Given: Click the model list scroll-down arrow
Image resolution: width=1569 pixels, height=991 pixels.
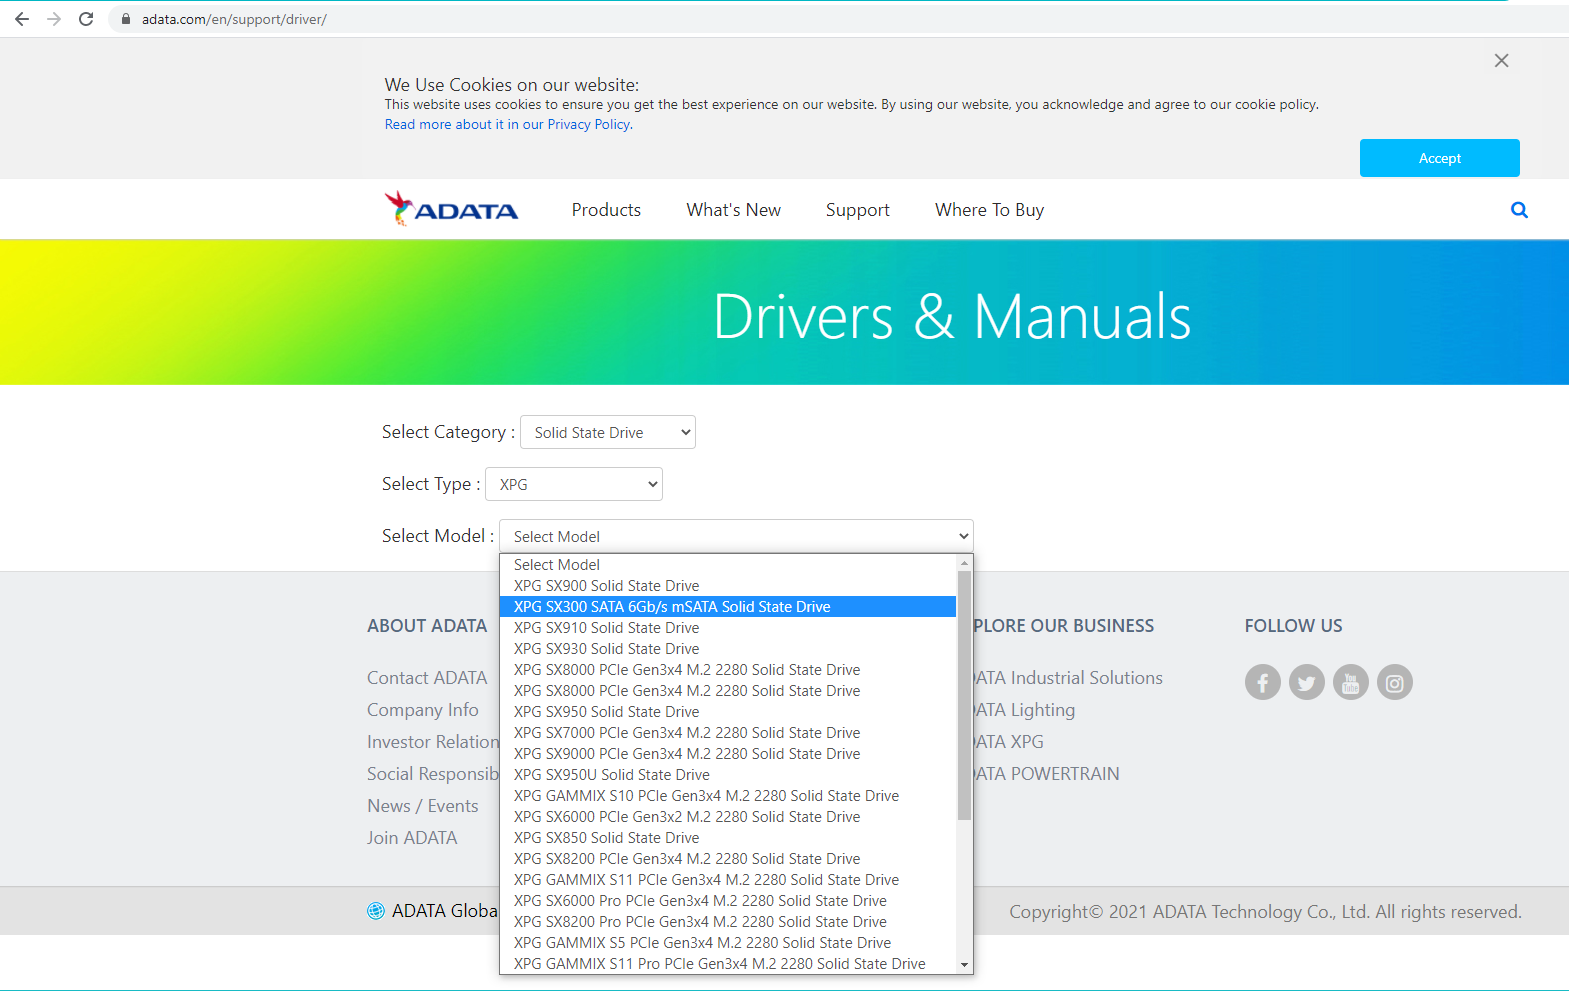Looking at the screenshot, I should tap(964, 965).
